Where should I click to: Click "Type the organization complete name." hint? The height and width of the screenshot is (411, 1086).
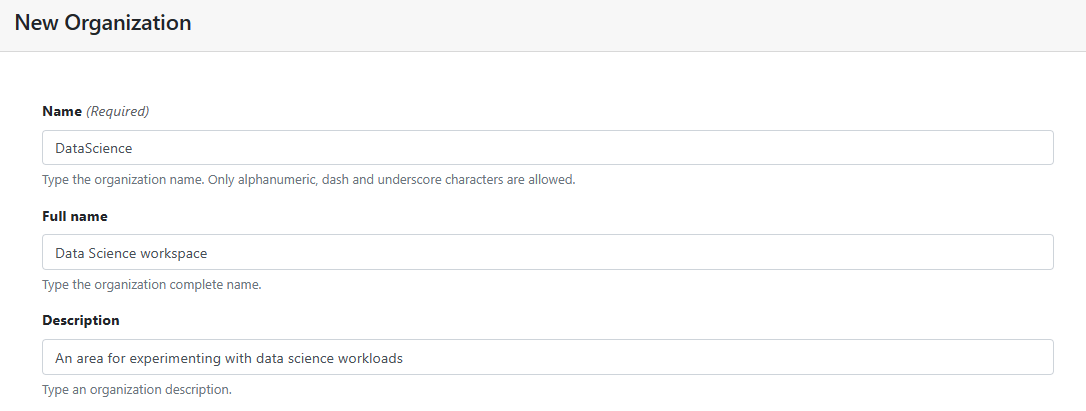pyautogui.click(x=151, y=285)
